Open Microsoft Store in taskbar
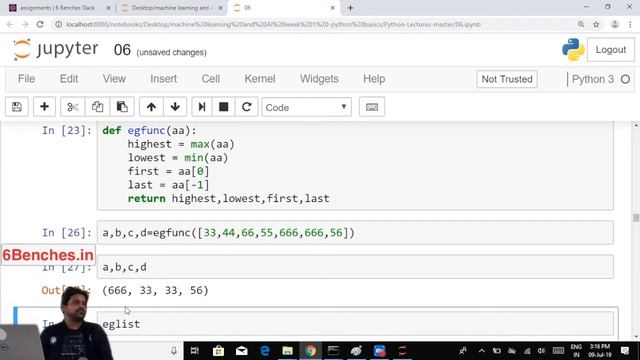The height and width of the screenshot is (360, 640). [218, 351]
